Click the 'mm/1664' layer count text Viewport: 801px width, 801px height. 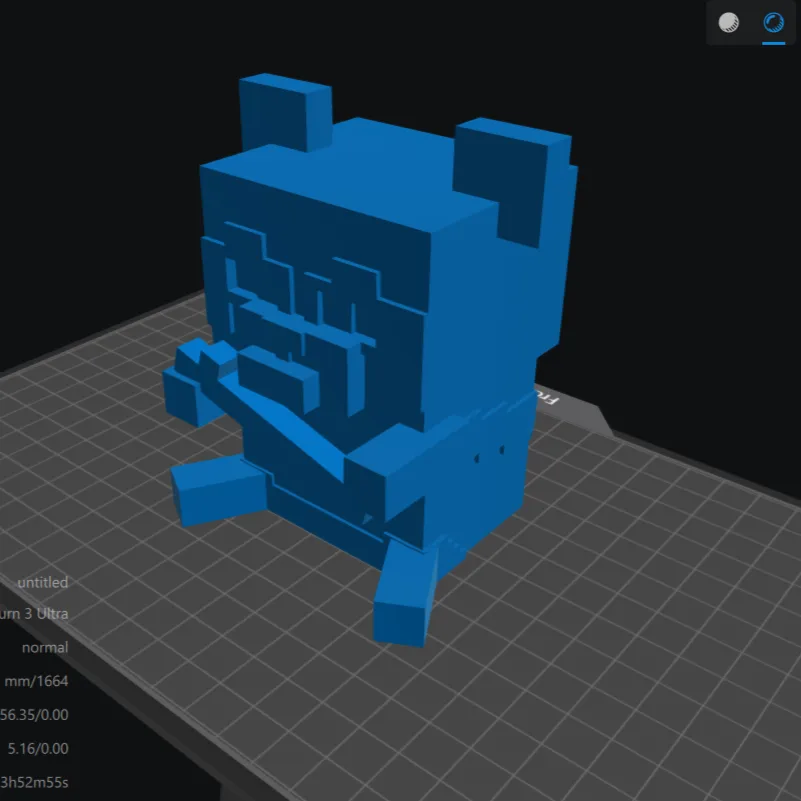click(36, 681)
